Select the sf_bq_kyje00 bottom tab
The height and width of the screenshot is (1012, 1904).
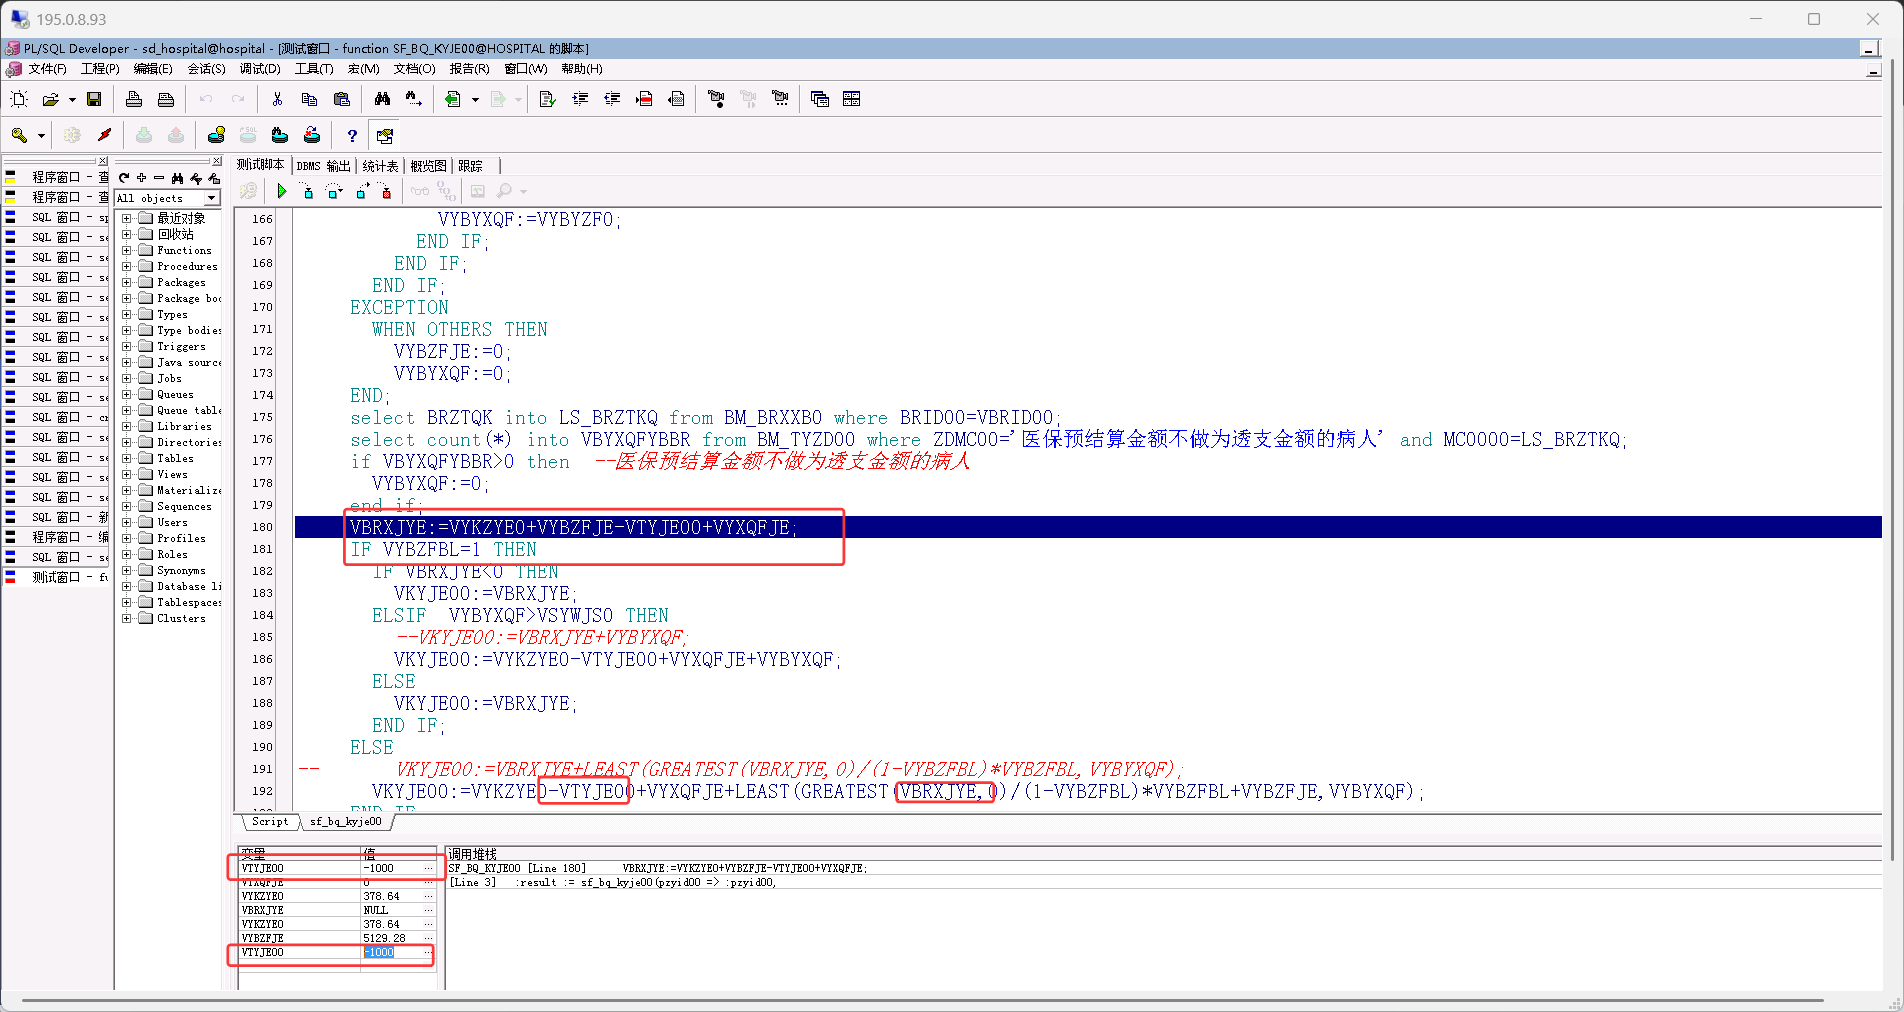click(x=345, y=821)
